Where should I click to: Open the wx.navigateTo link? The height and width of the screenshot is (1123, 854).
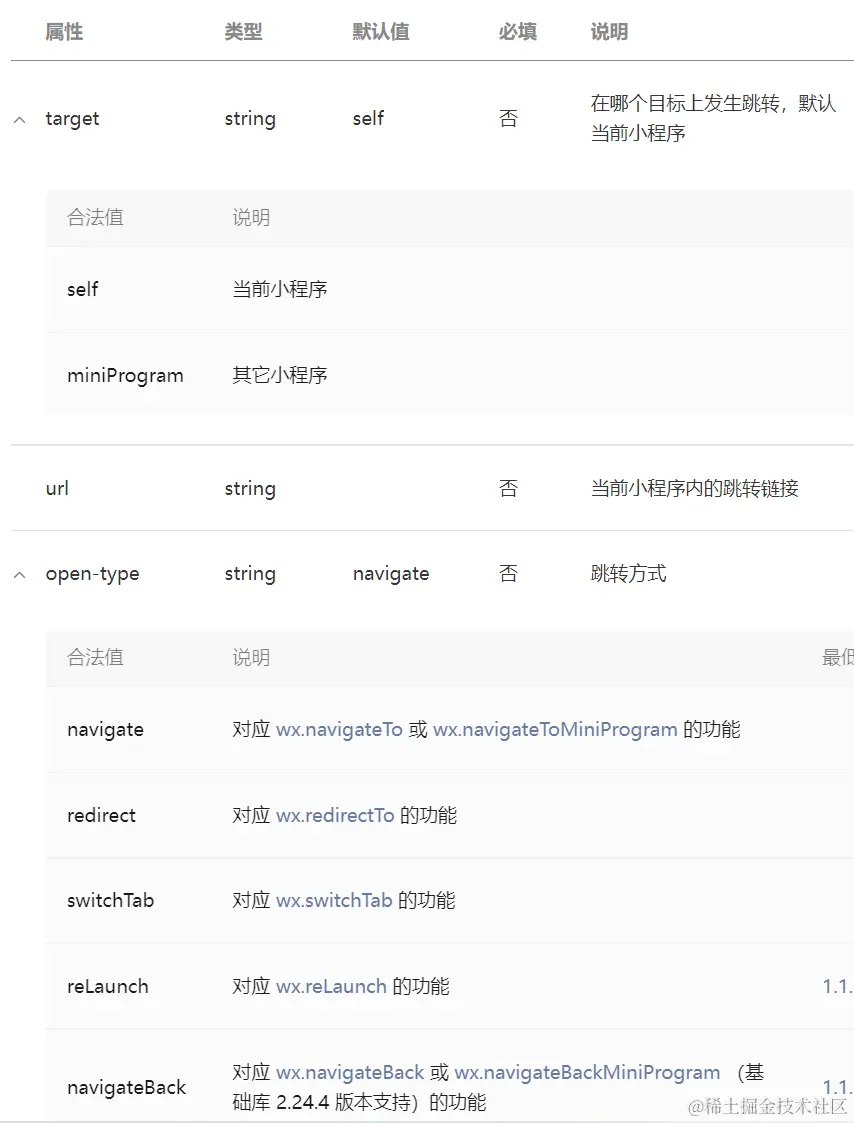[339, 729]
